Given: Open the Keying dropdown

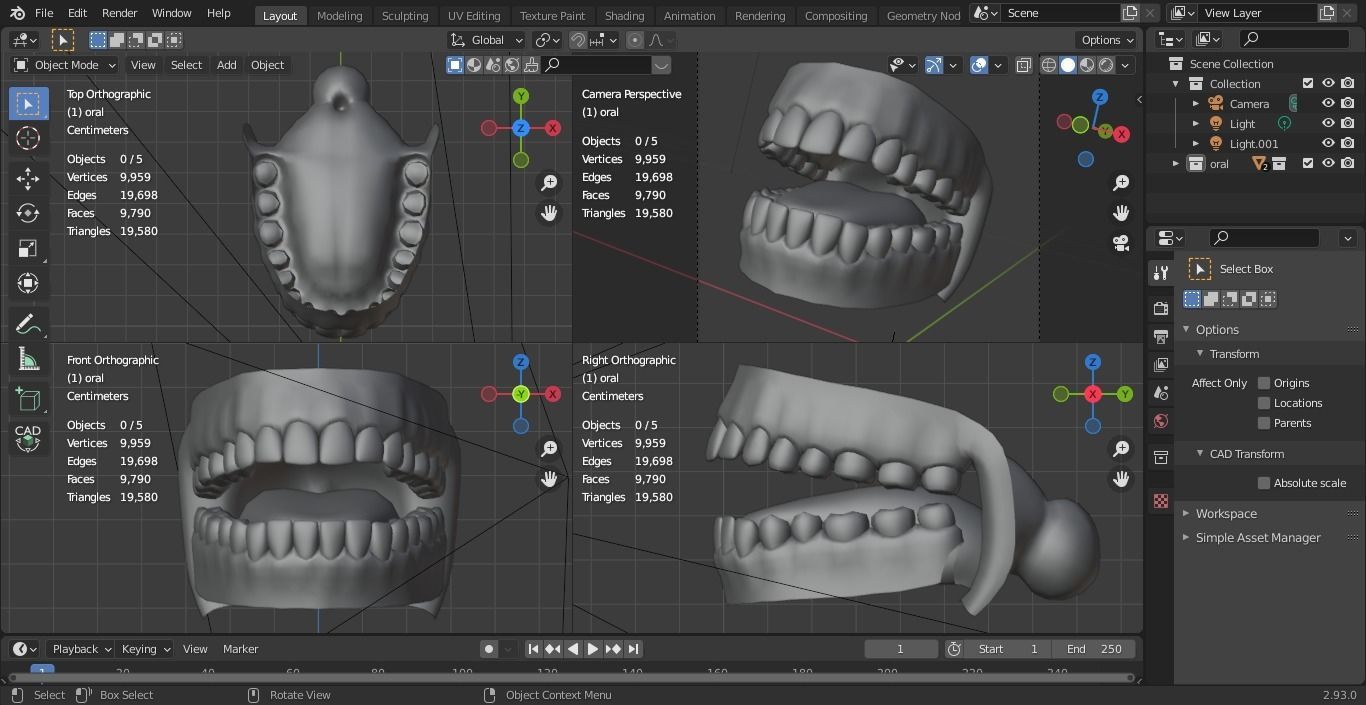Looking at the screenshot, I should click(x=145, y=649).
